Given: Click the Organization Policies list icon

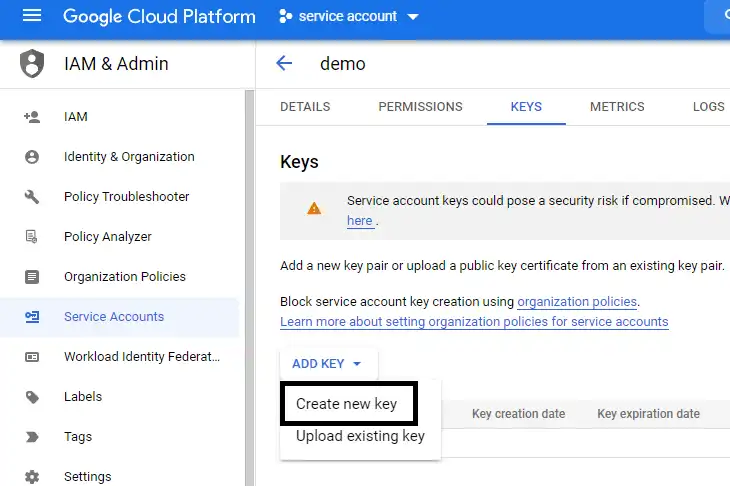Looking at the screenshot, I should coord(32,277).
